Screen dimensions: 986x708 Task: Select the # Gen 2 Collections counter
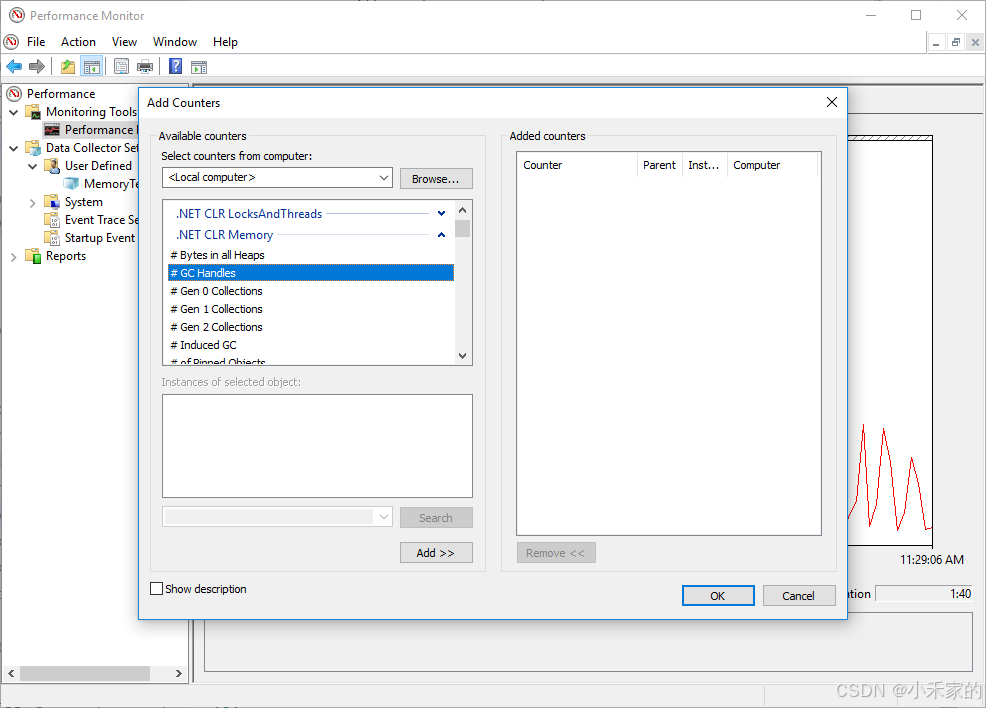point(311,327)
